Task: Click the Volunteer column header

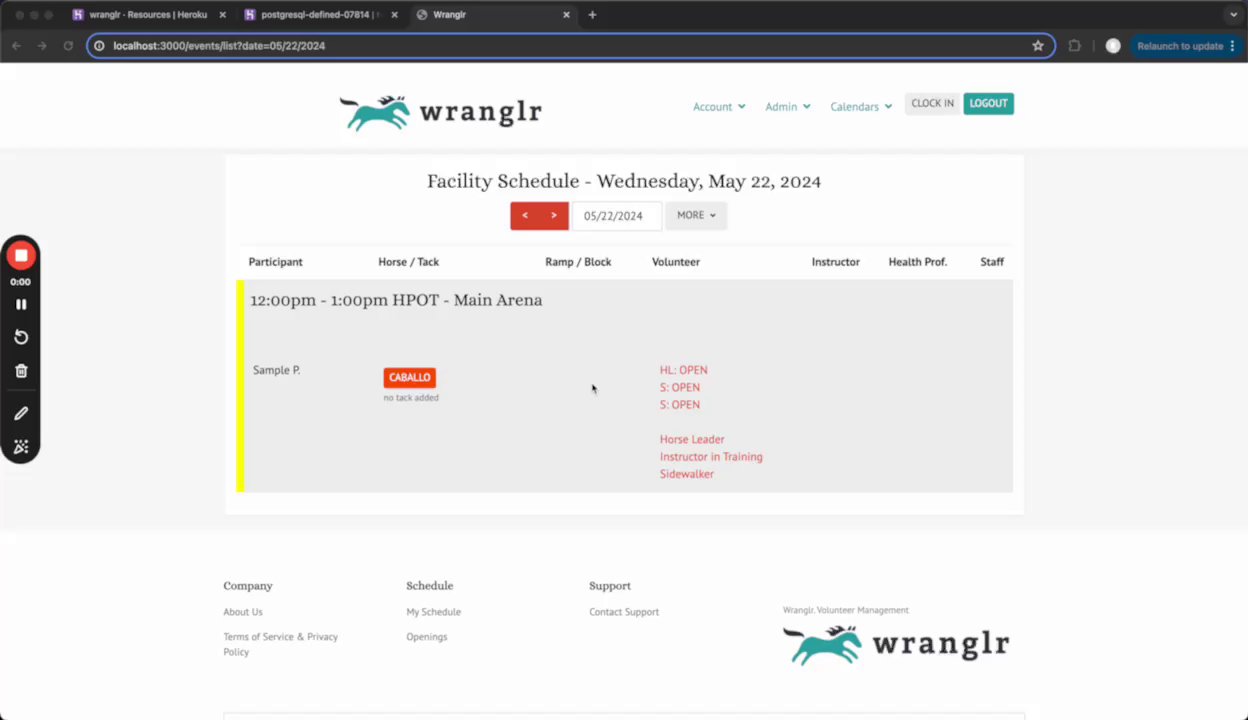Action: pos(676,262)
